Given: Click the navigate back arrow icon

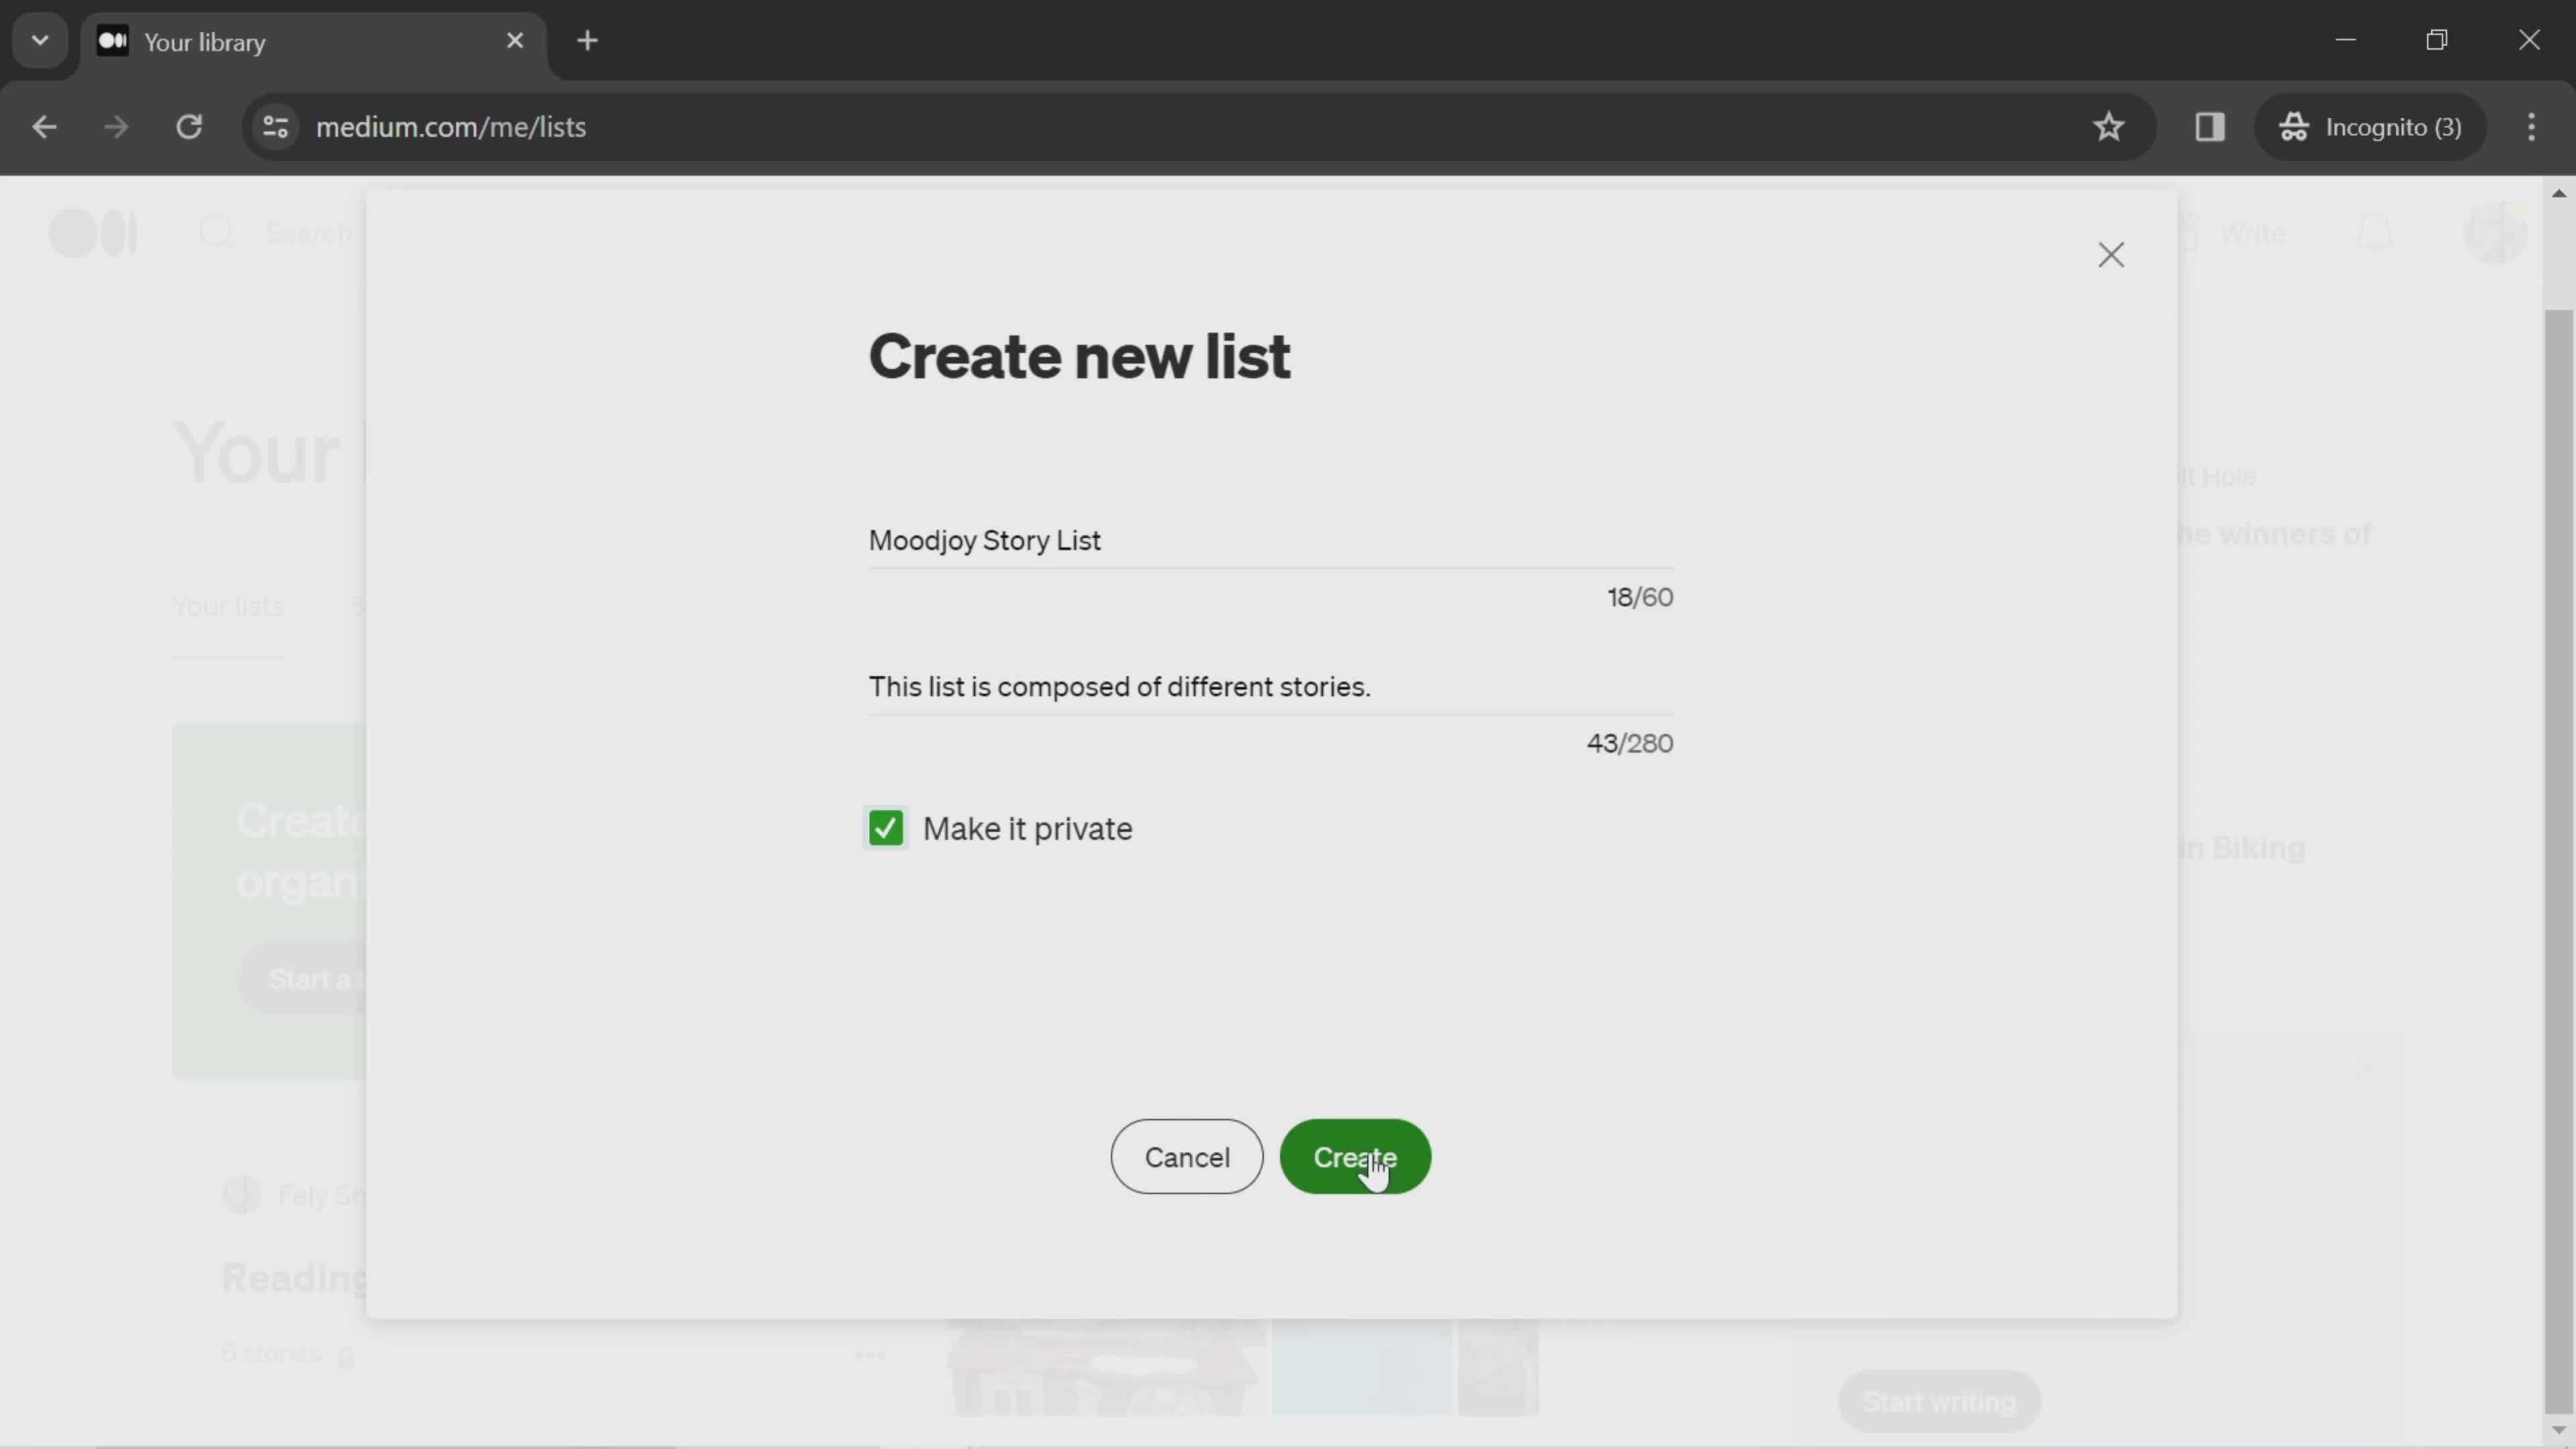Looking at the screenshot, I should pos(44,125).
